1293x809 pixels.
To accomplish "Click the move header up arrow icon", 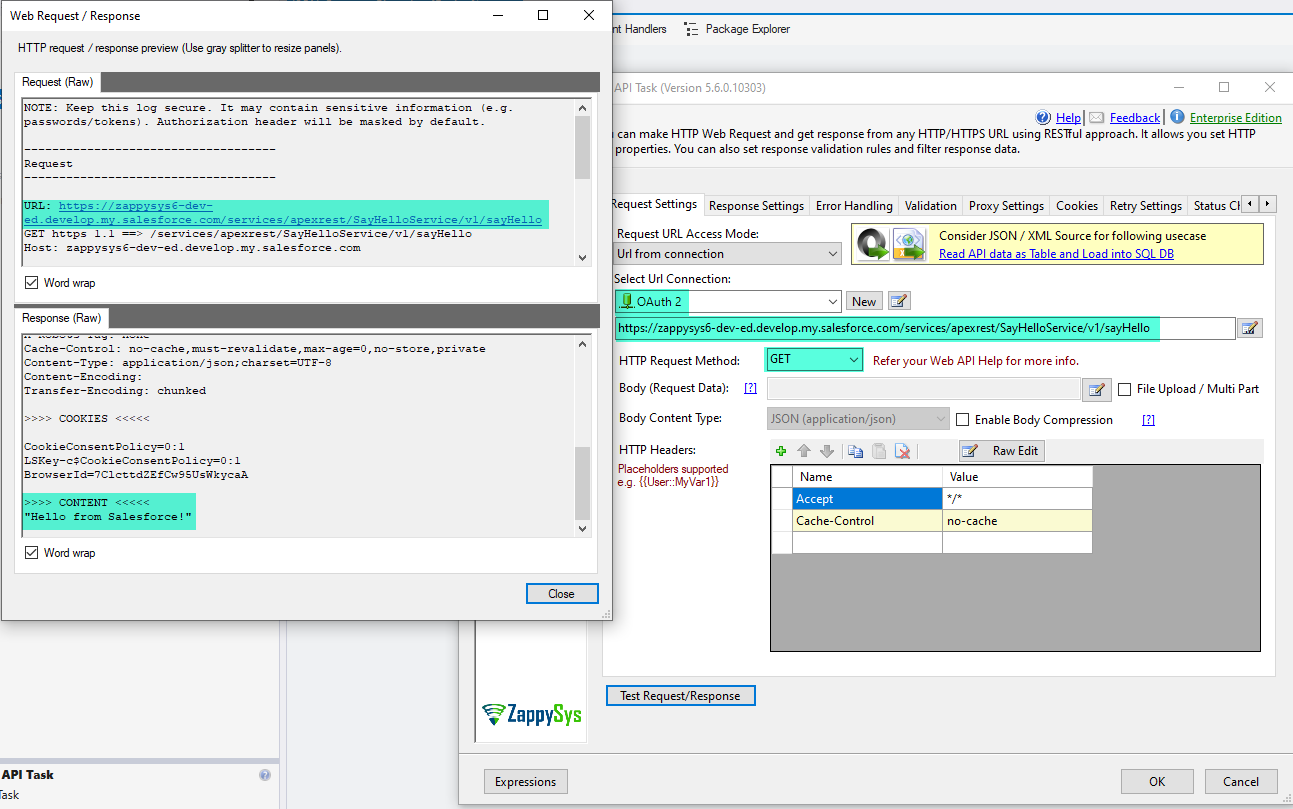I will pyautogui.click(x=803, y=451).
